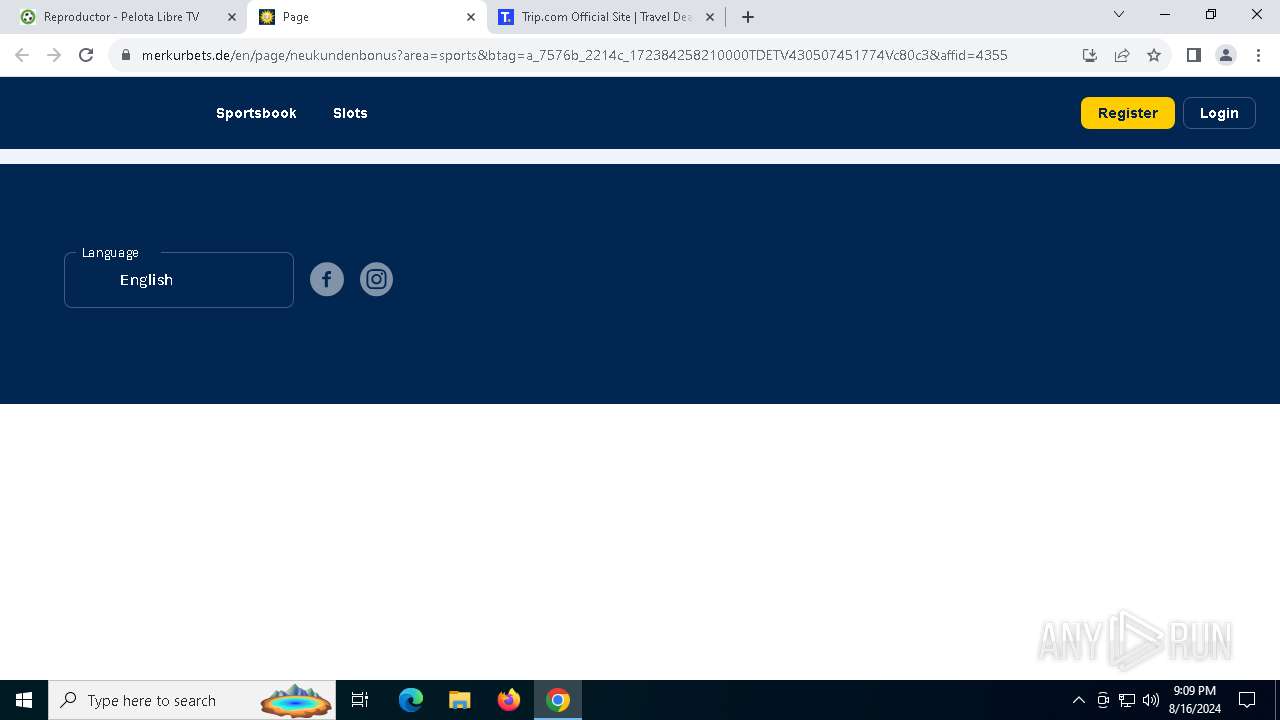The image size is (1280, 720).
Task: Open a new browser tab
Action: pos(748,17)
